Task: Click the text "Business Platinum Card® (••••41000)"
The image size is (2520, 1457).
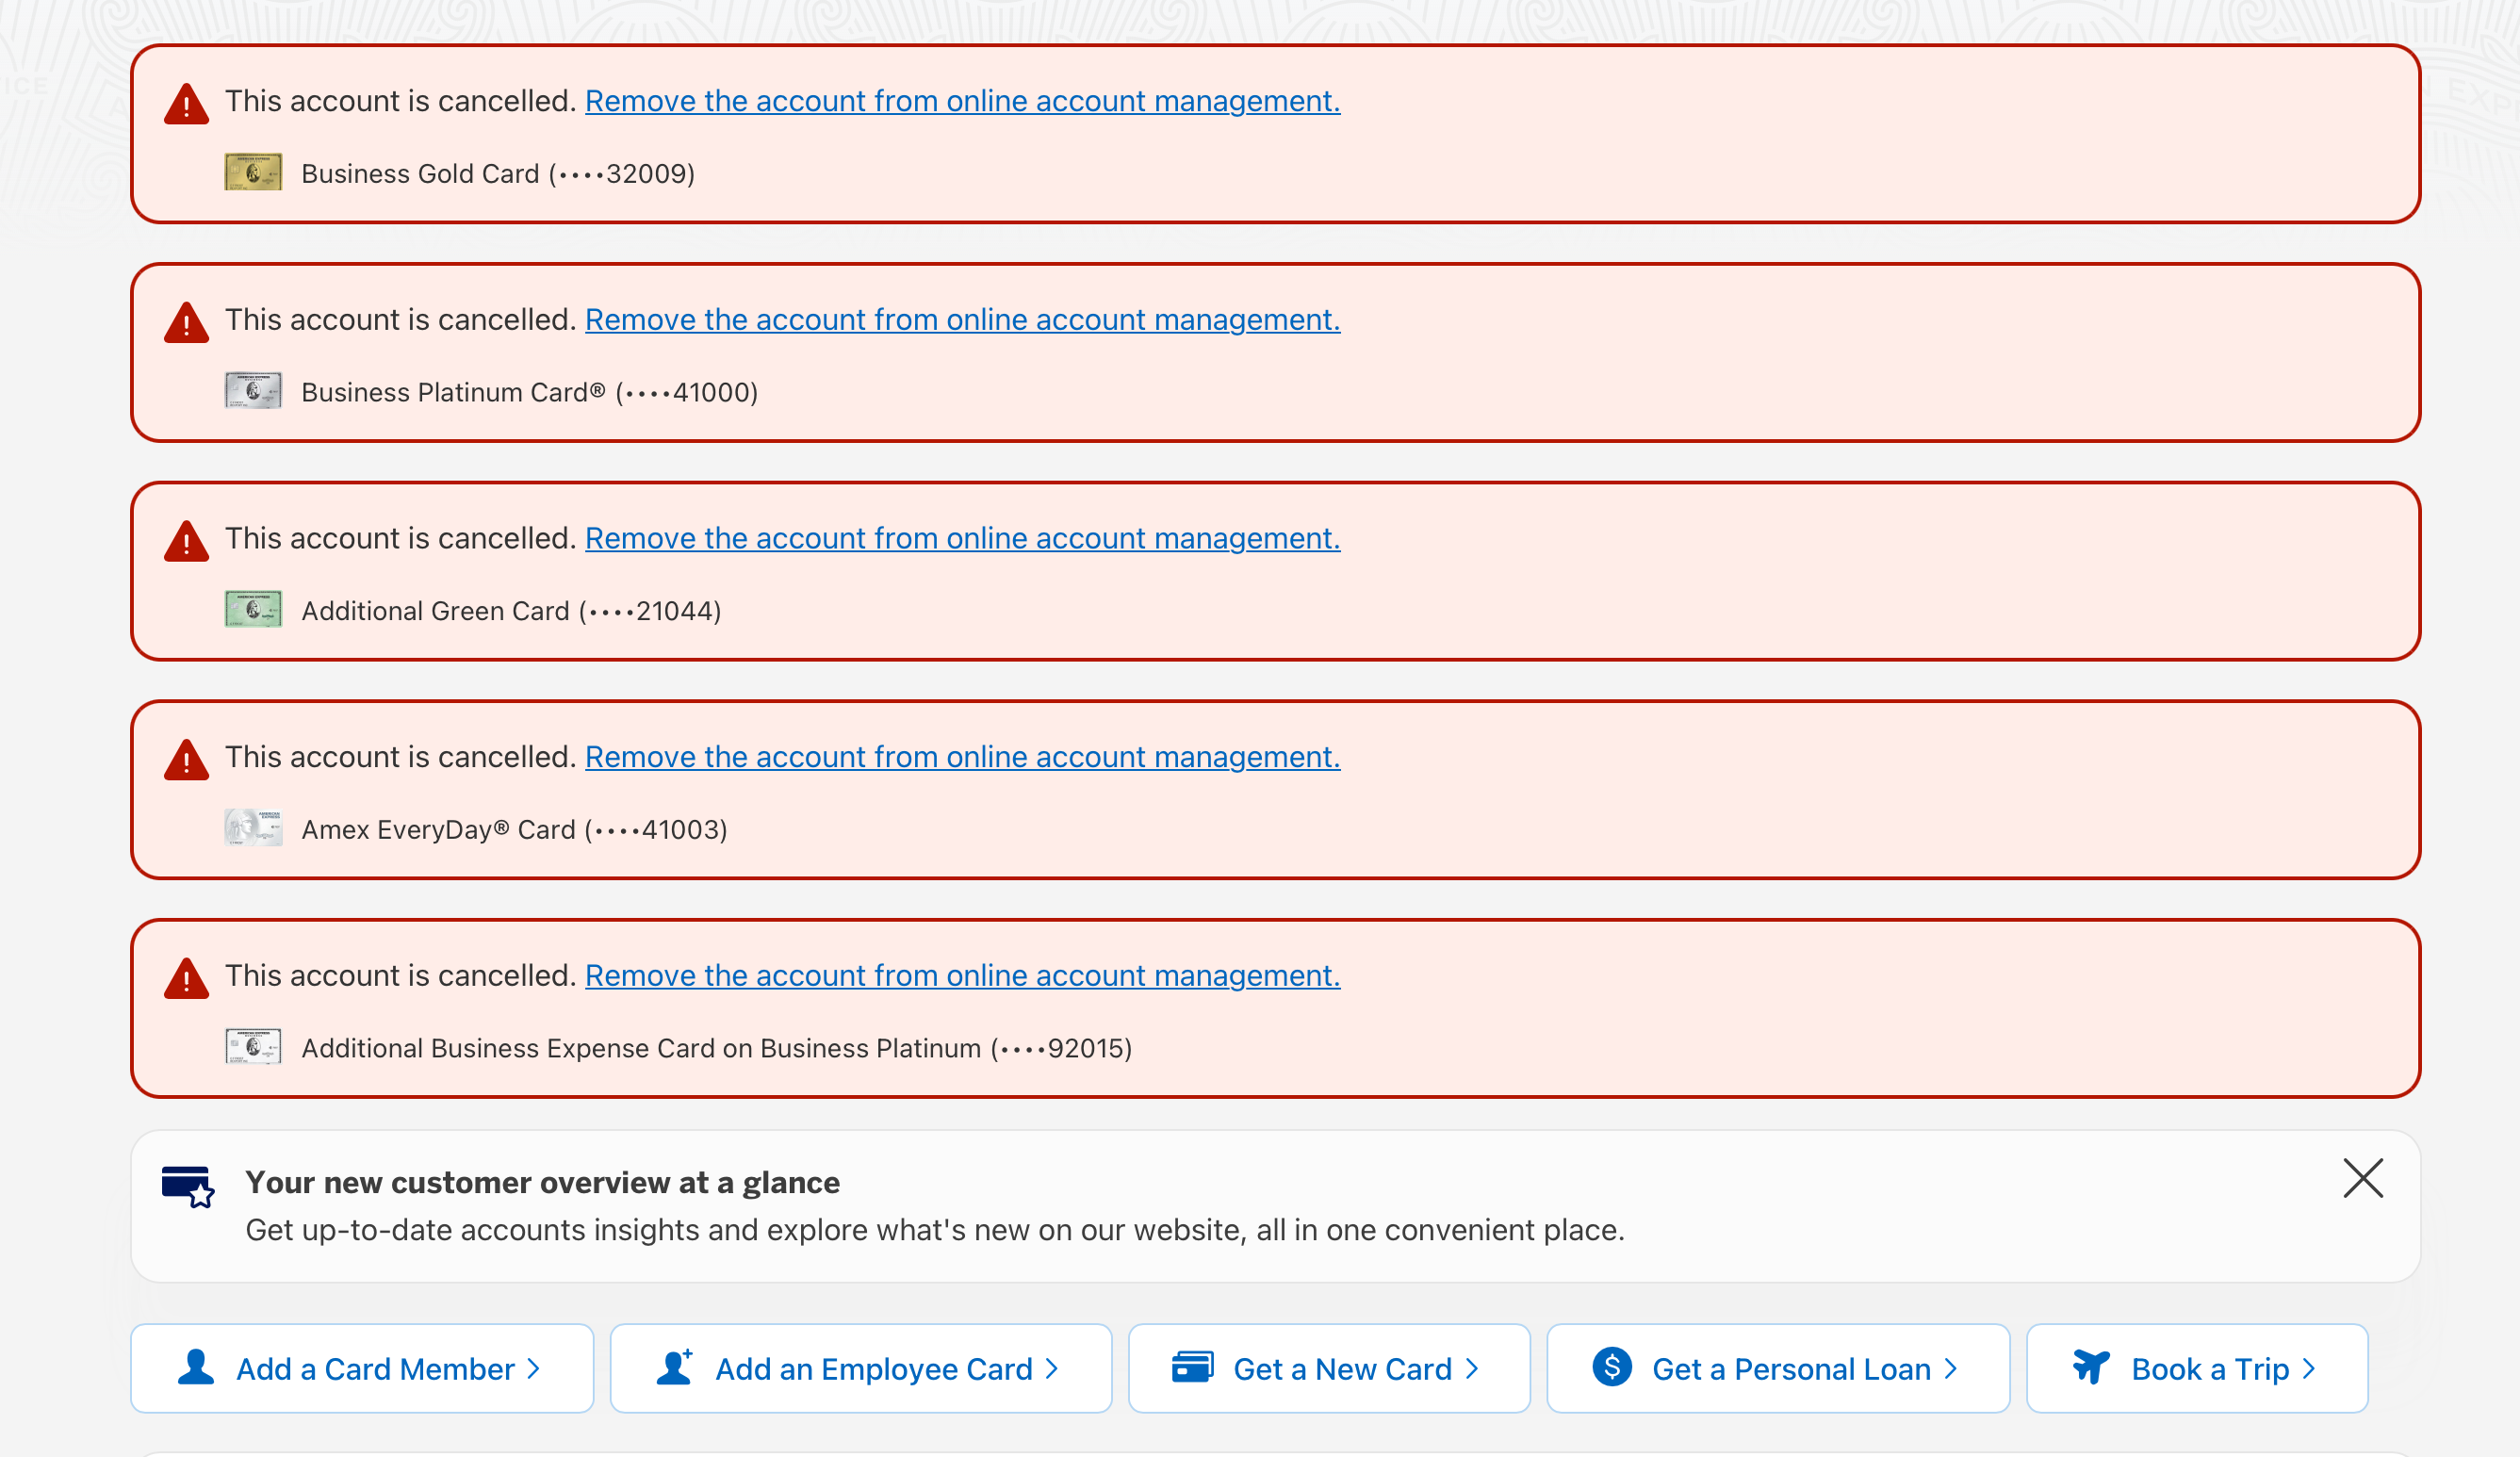Action: coord(530,393)
